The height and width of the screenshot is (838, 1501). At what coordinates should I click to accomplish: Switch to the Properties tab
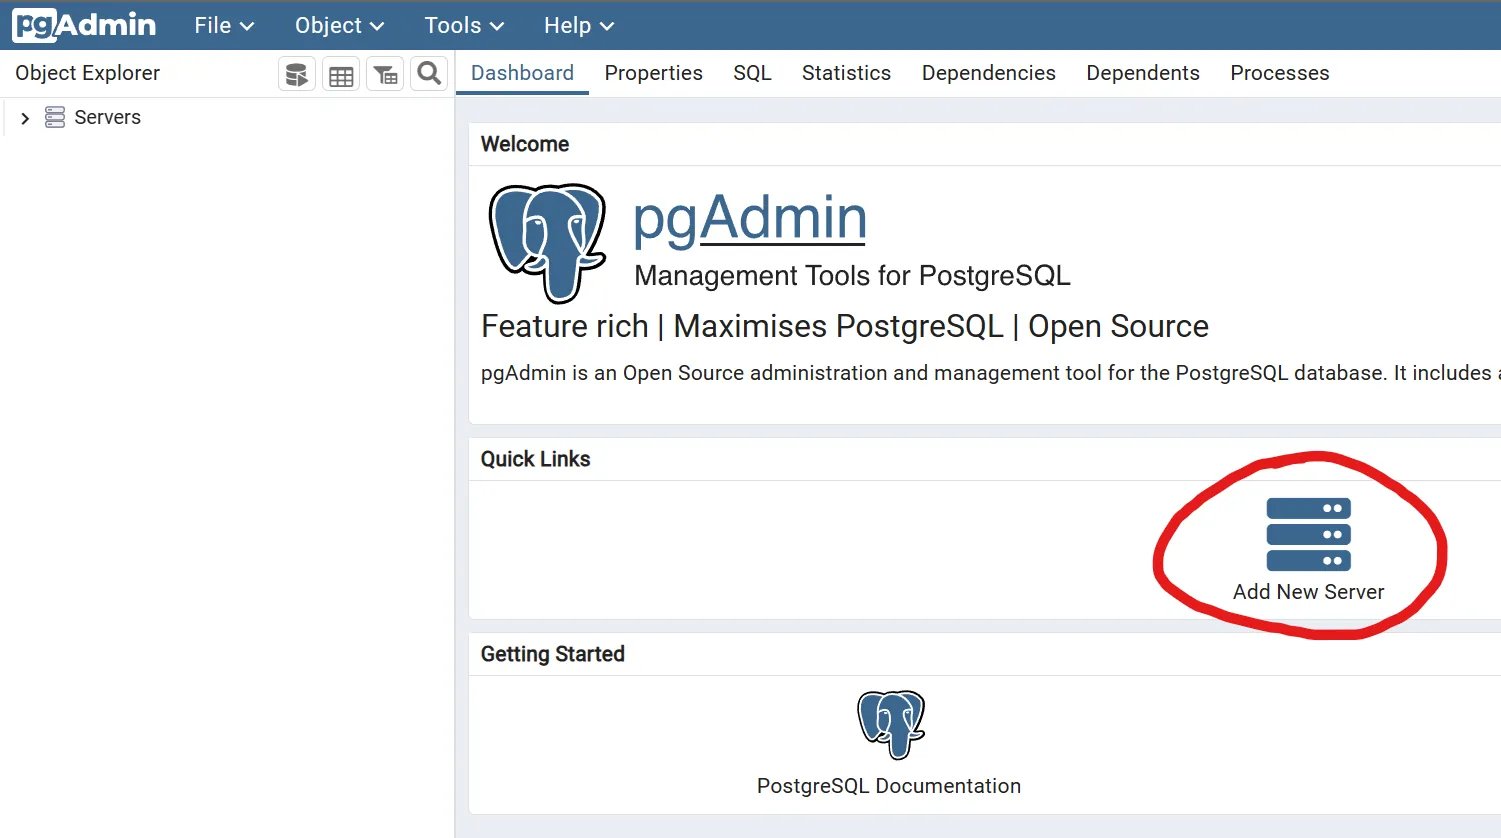pyautogui.click(x=653, y=73)
